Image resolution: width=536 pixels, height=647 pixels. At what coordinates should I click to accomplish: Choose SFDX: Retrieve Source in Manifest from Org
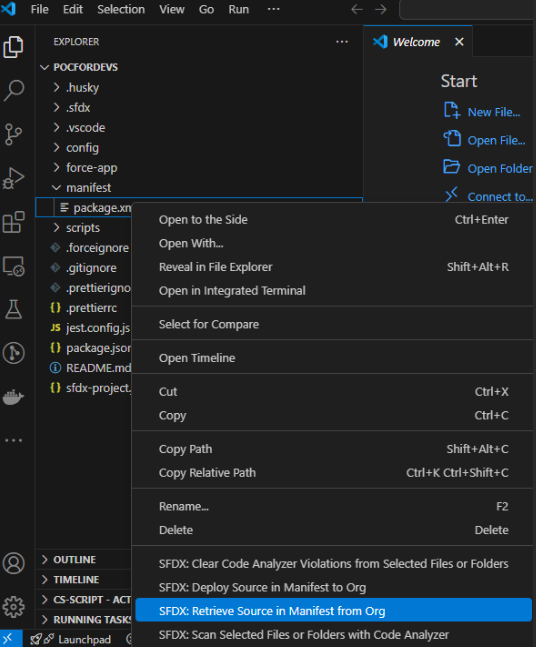[333, 610]
